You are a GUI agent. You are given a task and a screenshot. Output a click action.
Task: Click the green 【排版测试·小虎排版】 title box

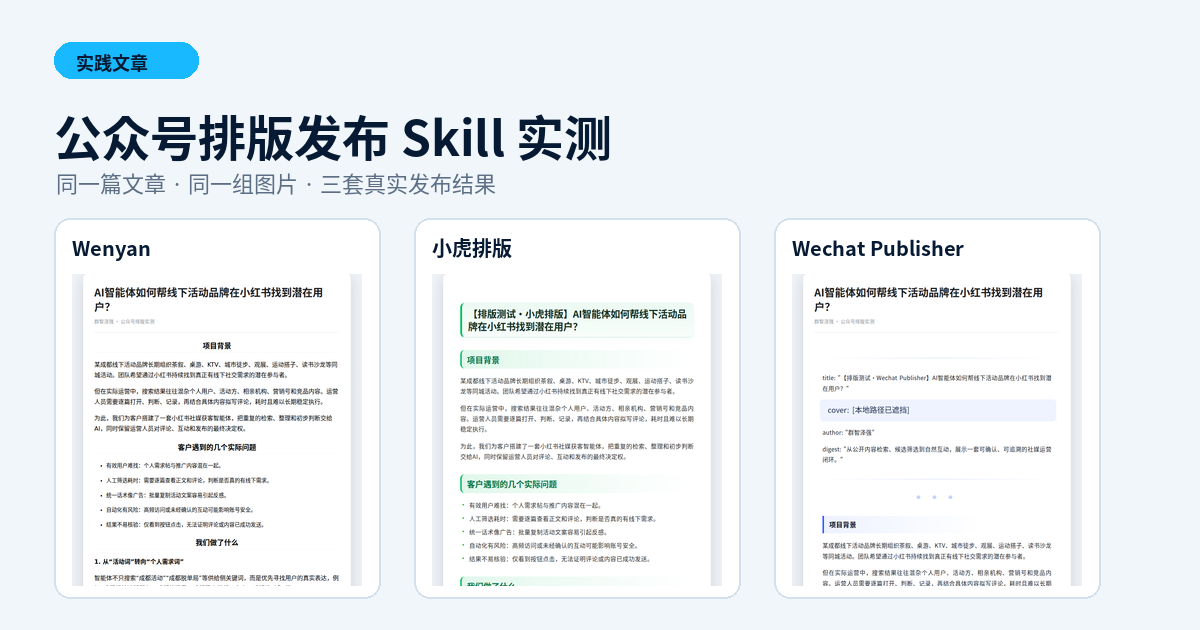point(577,320)
